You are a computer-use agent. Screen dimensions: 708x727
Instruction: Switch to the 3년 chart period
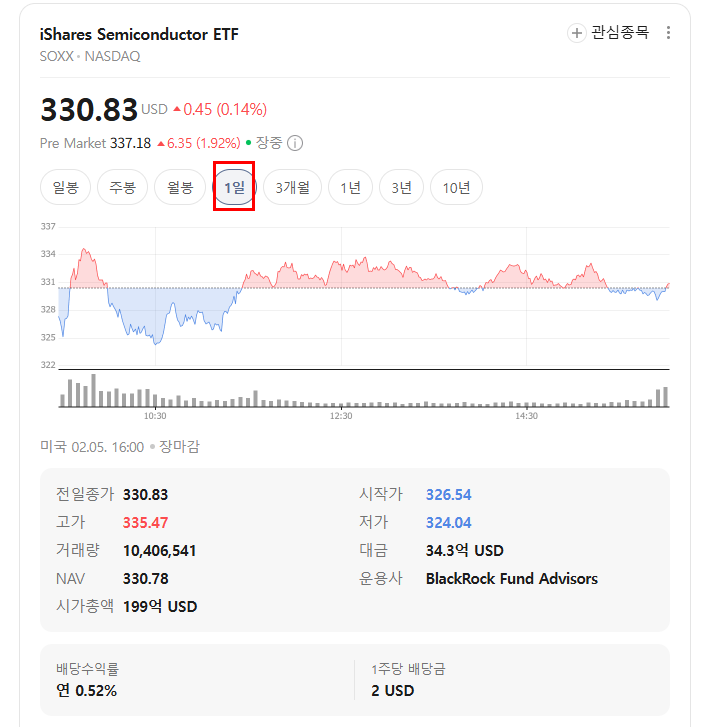[401, 187]
